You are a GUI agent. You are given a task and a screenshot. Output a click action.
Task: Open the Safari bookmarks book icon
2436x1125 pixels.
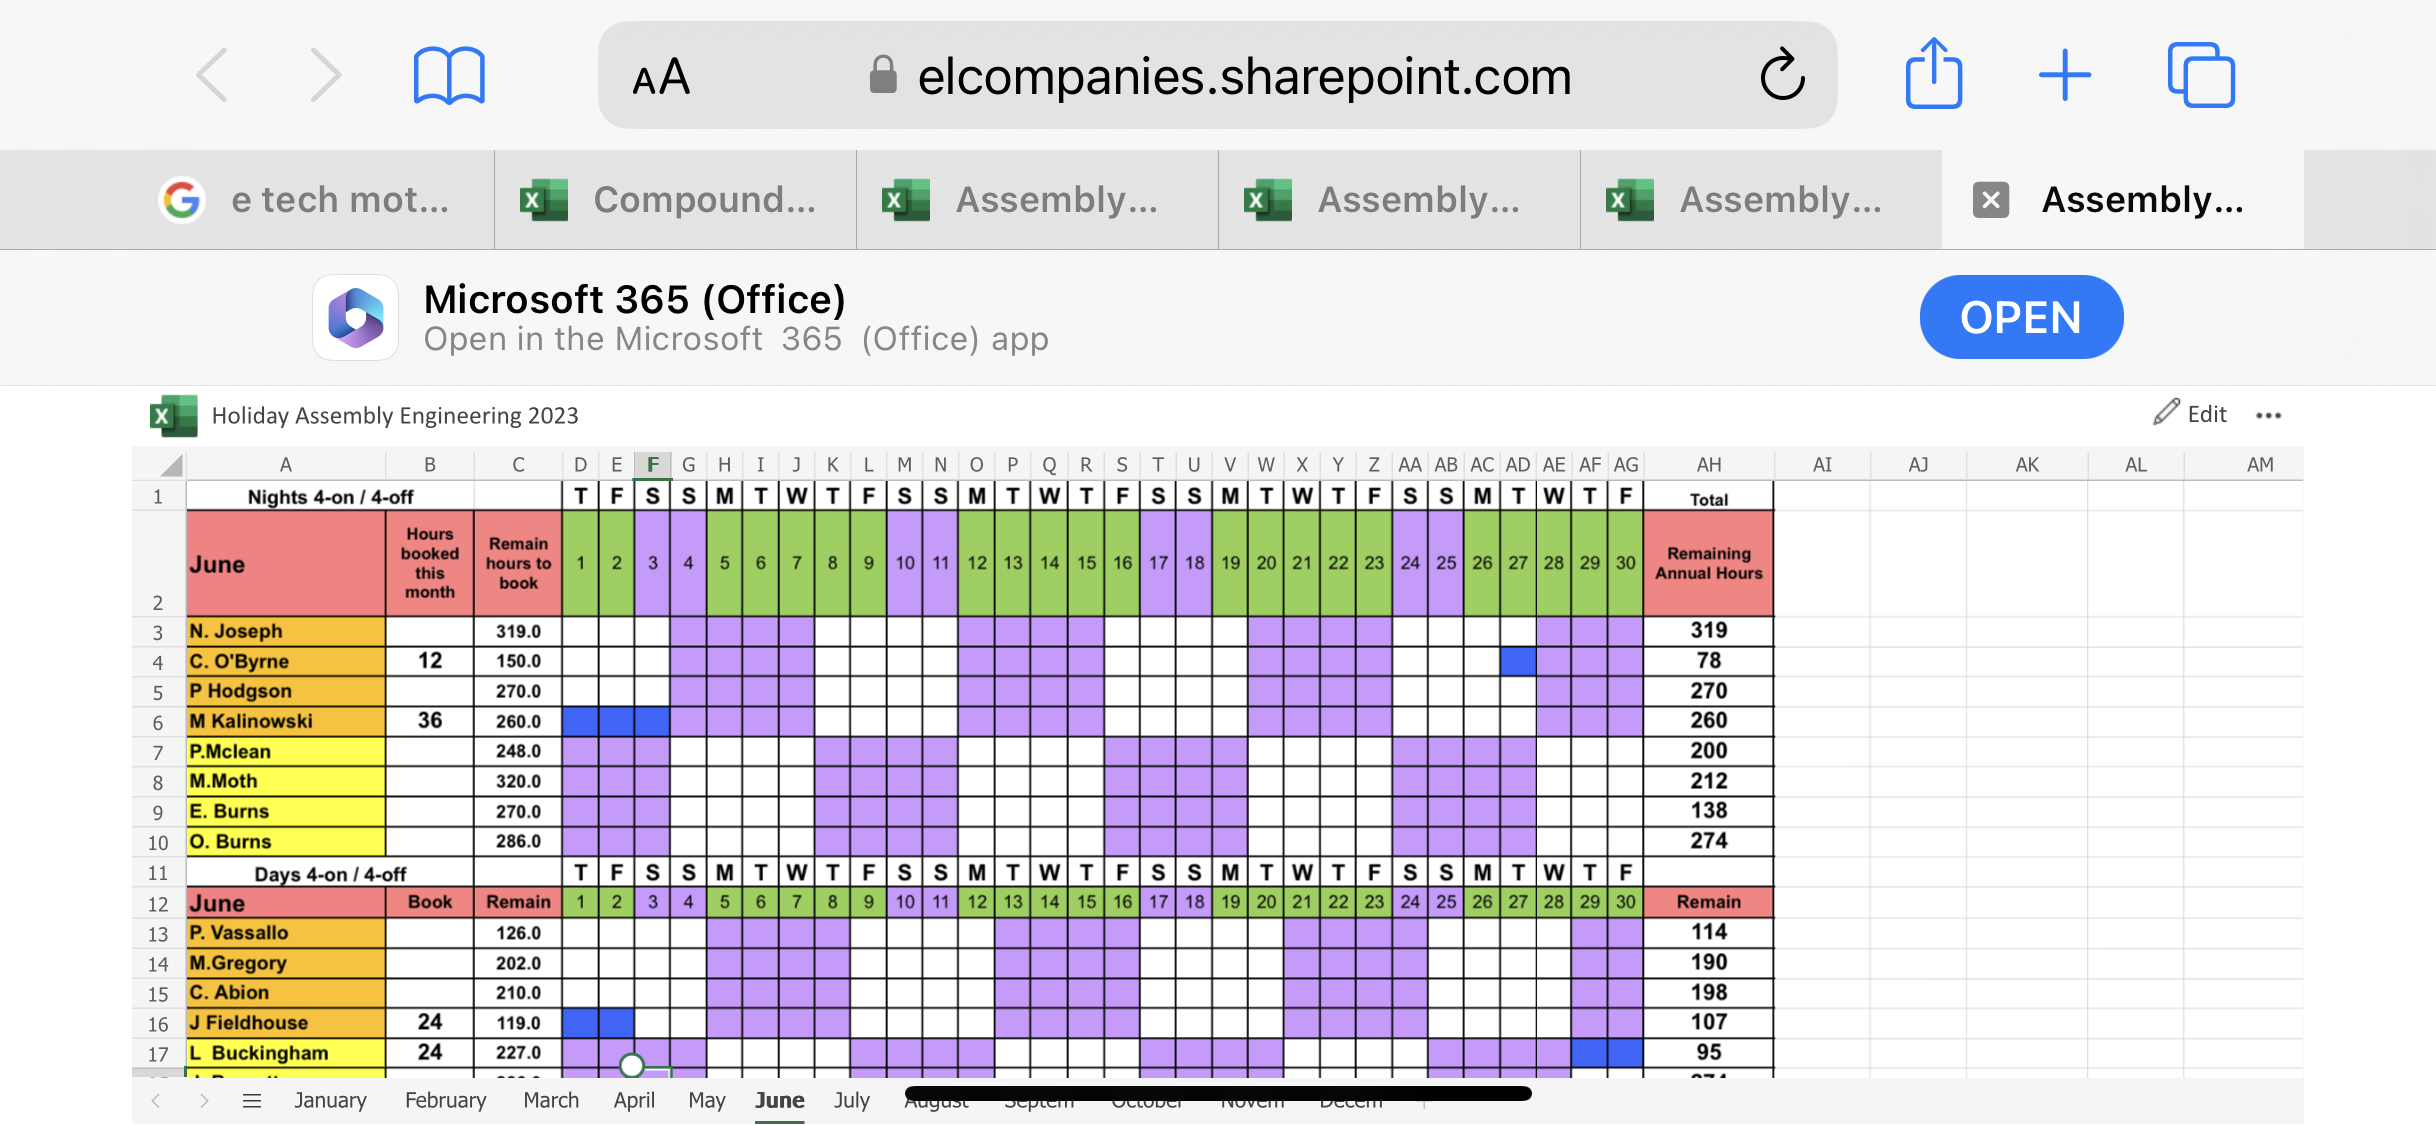coord(449,76)
